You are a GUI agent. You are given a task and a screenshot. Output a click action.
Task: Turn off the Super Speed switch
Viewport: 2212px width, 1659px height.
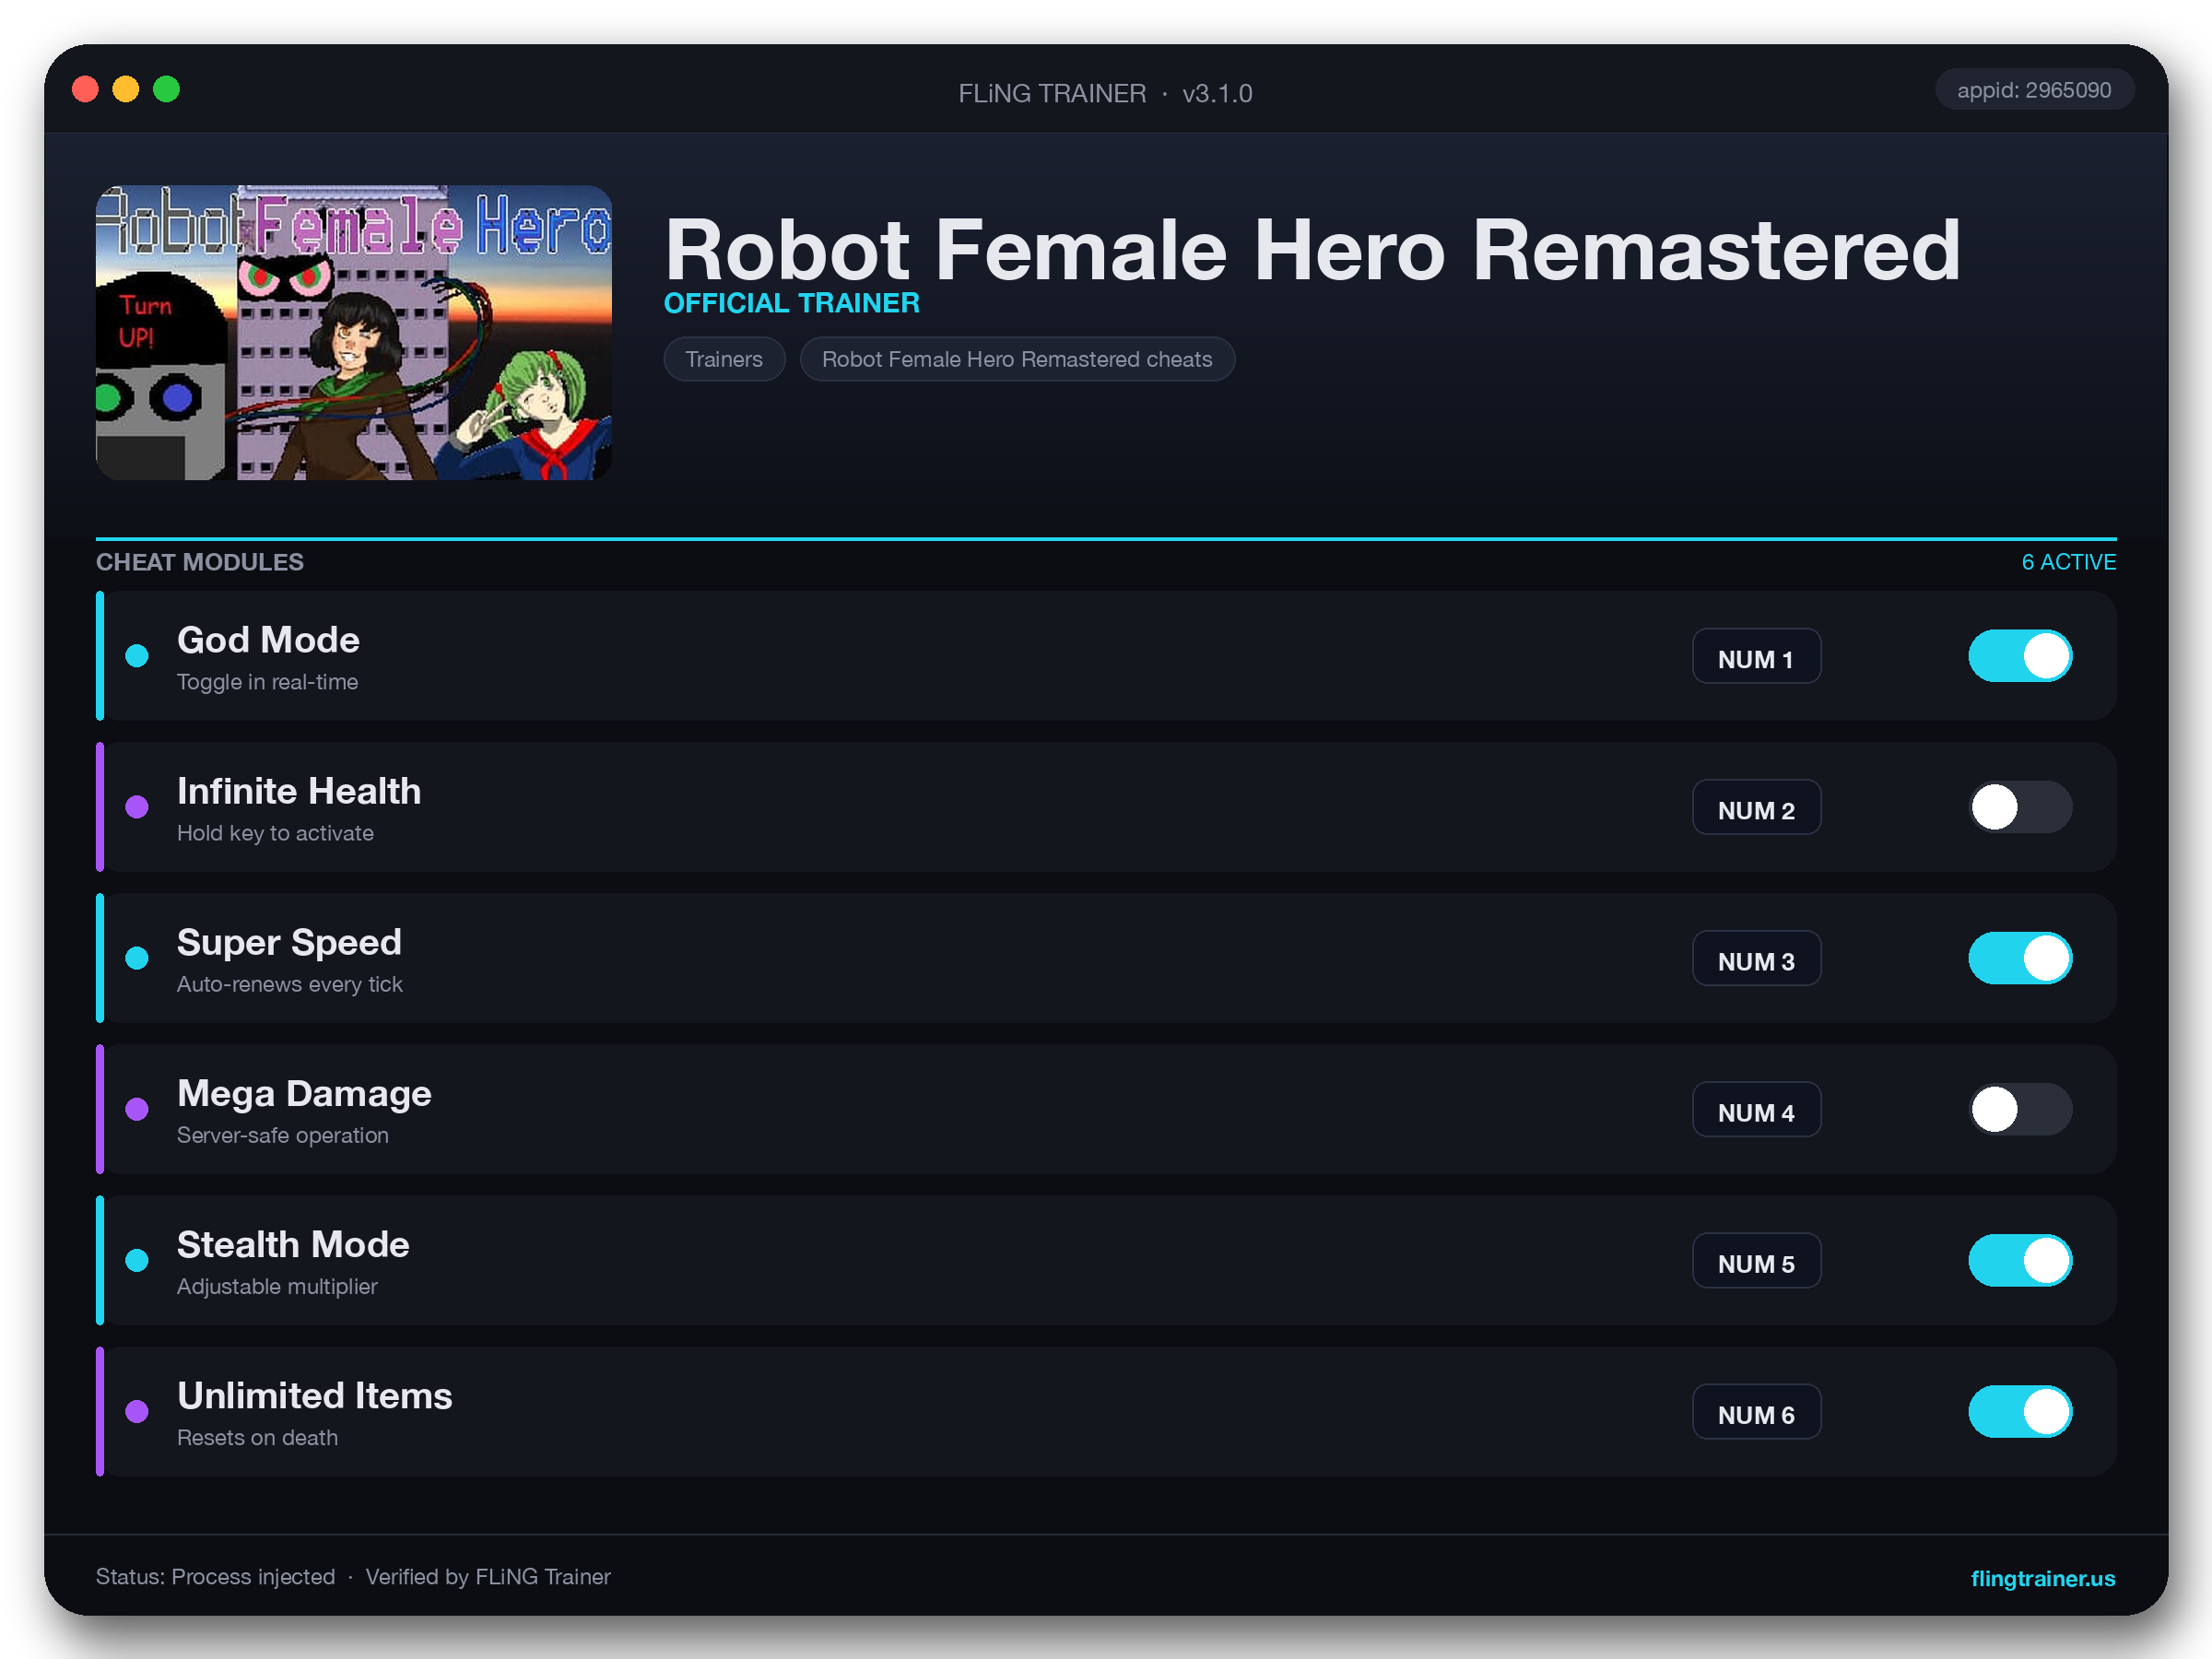(2020, 958)
